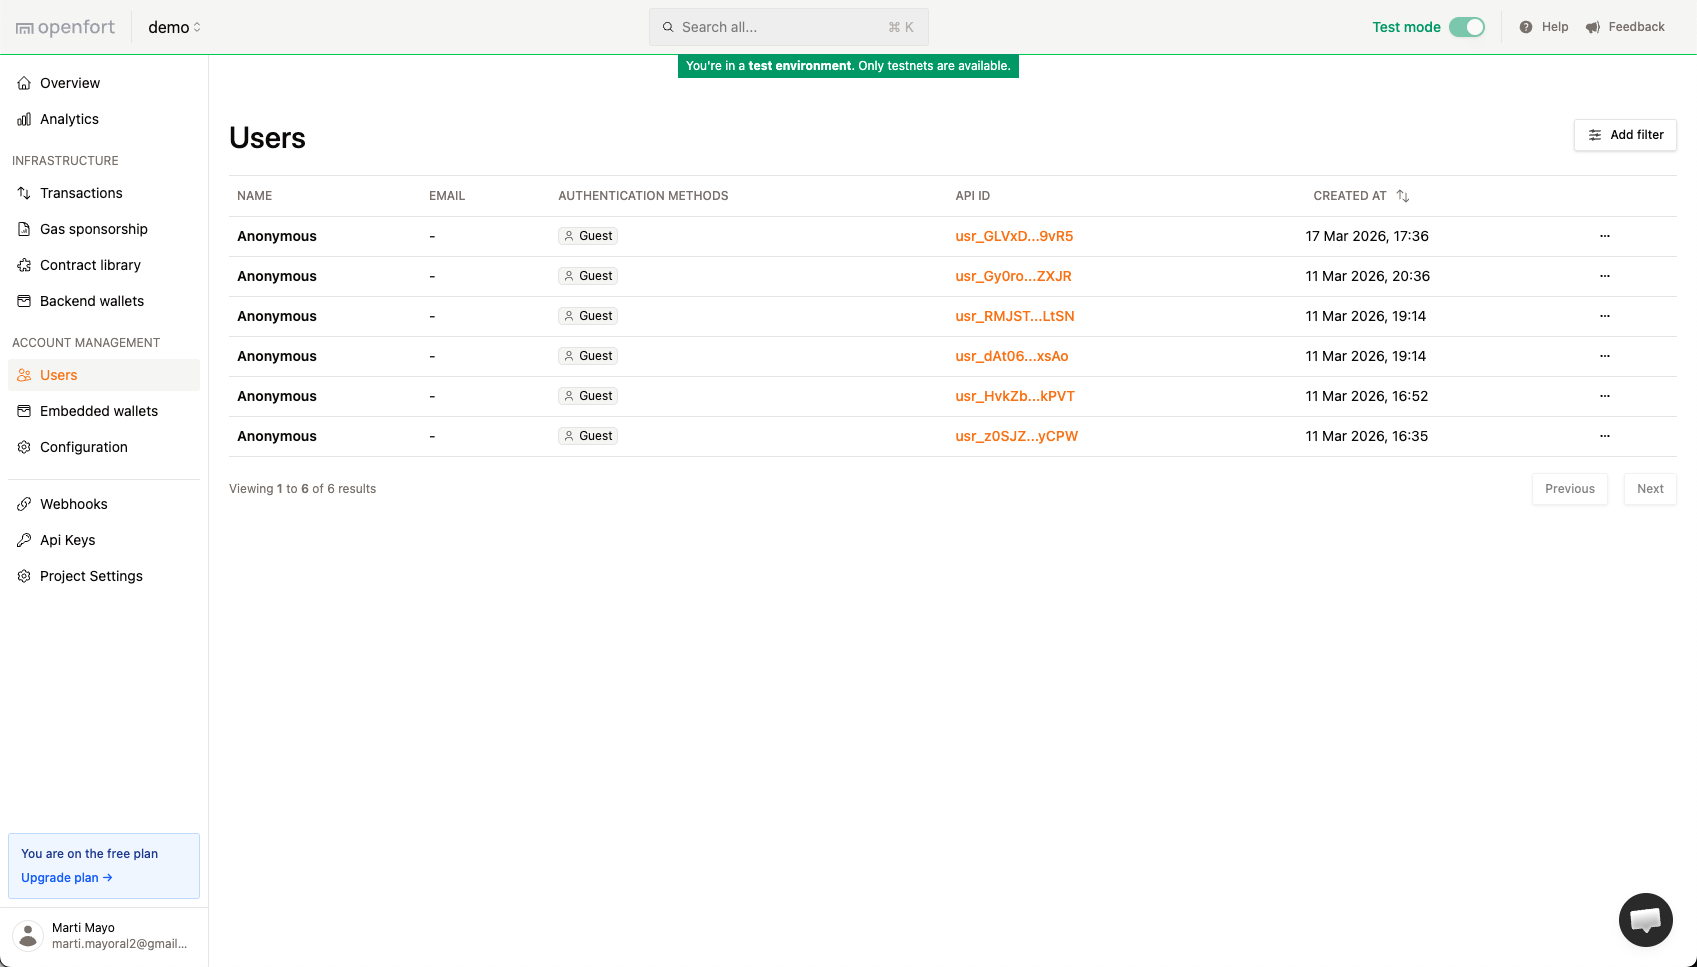
Task: Open the Transactions page
Action: point(81,193)
